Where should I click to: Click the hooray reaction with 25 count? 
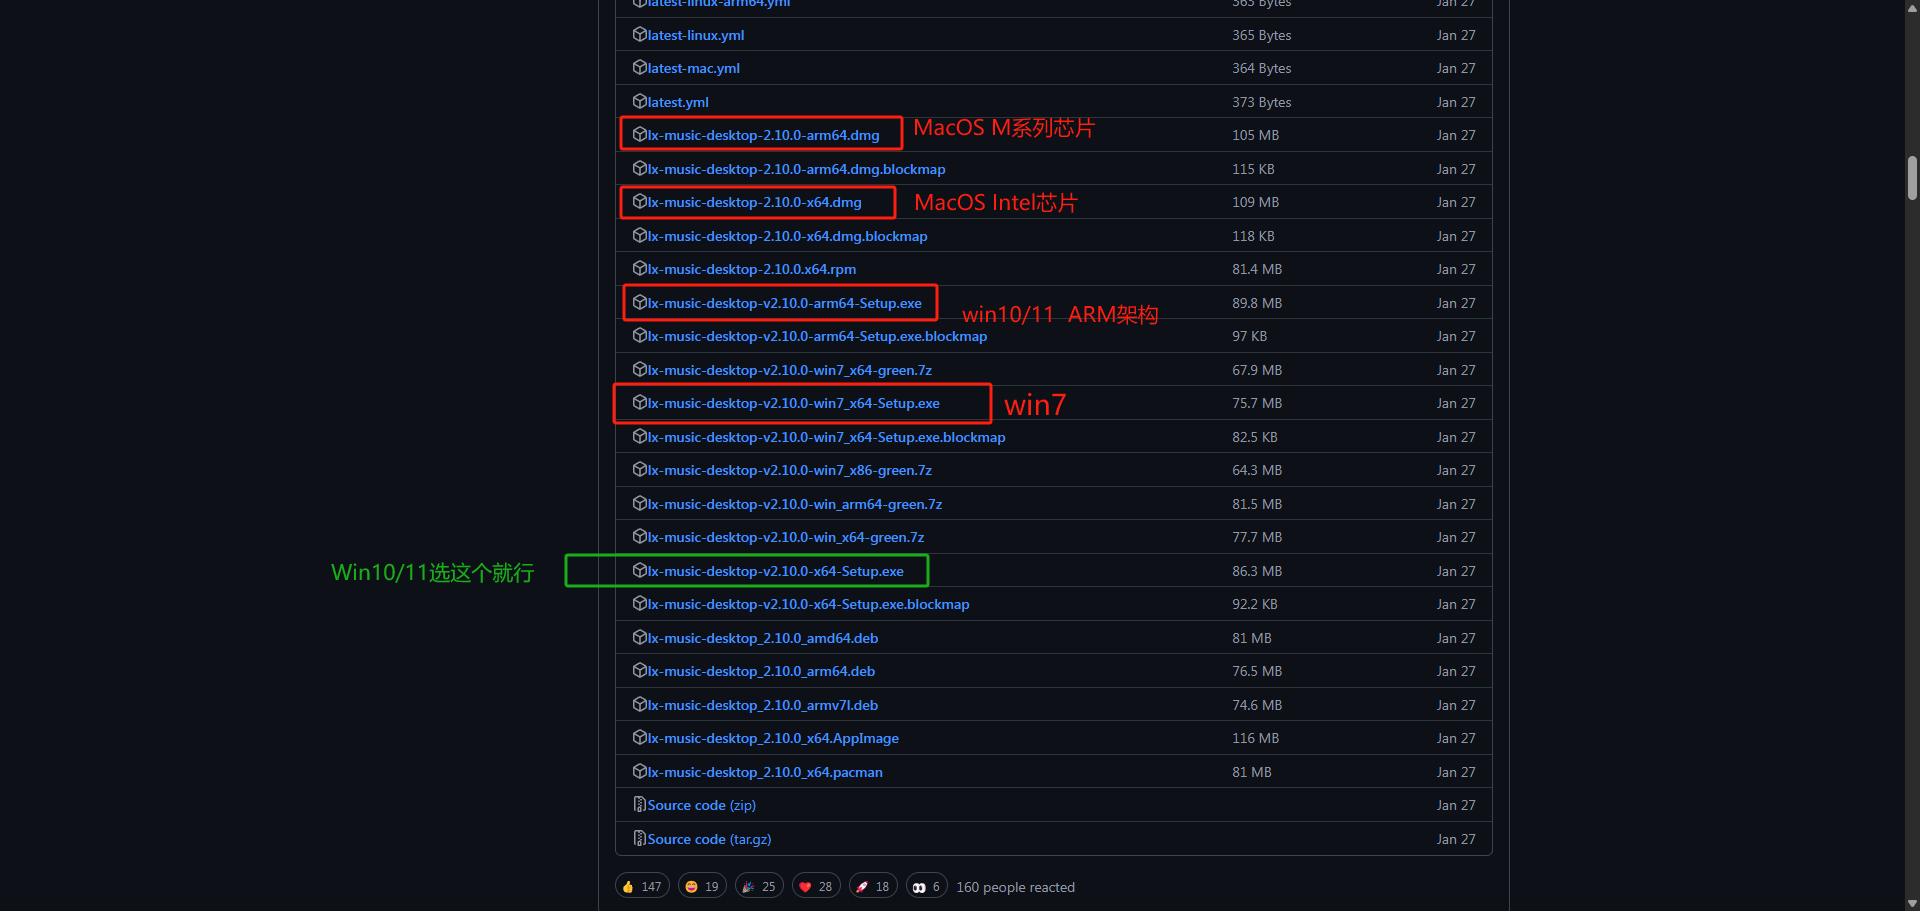[758, 887]
